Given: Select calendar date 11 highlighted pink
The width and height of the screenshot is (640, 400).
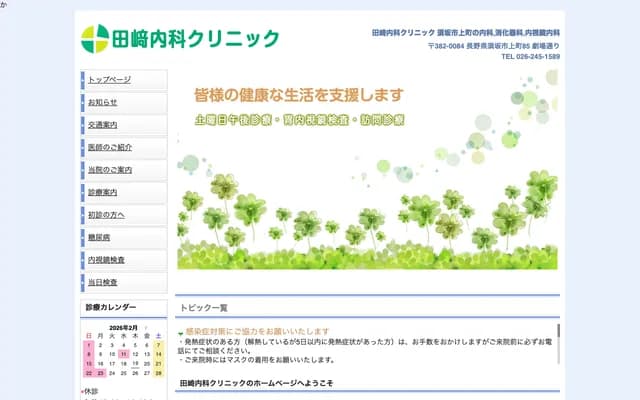Looking at the screenshot, I should coord(124,354).
